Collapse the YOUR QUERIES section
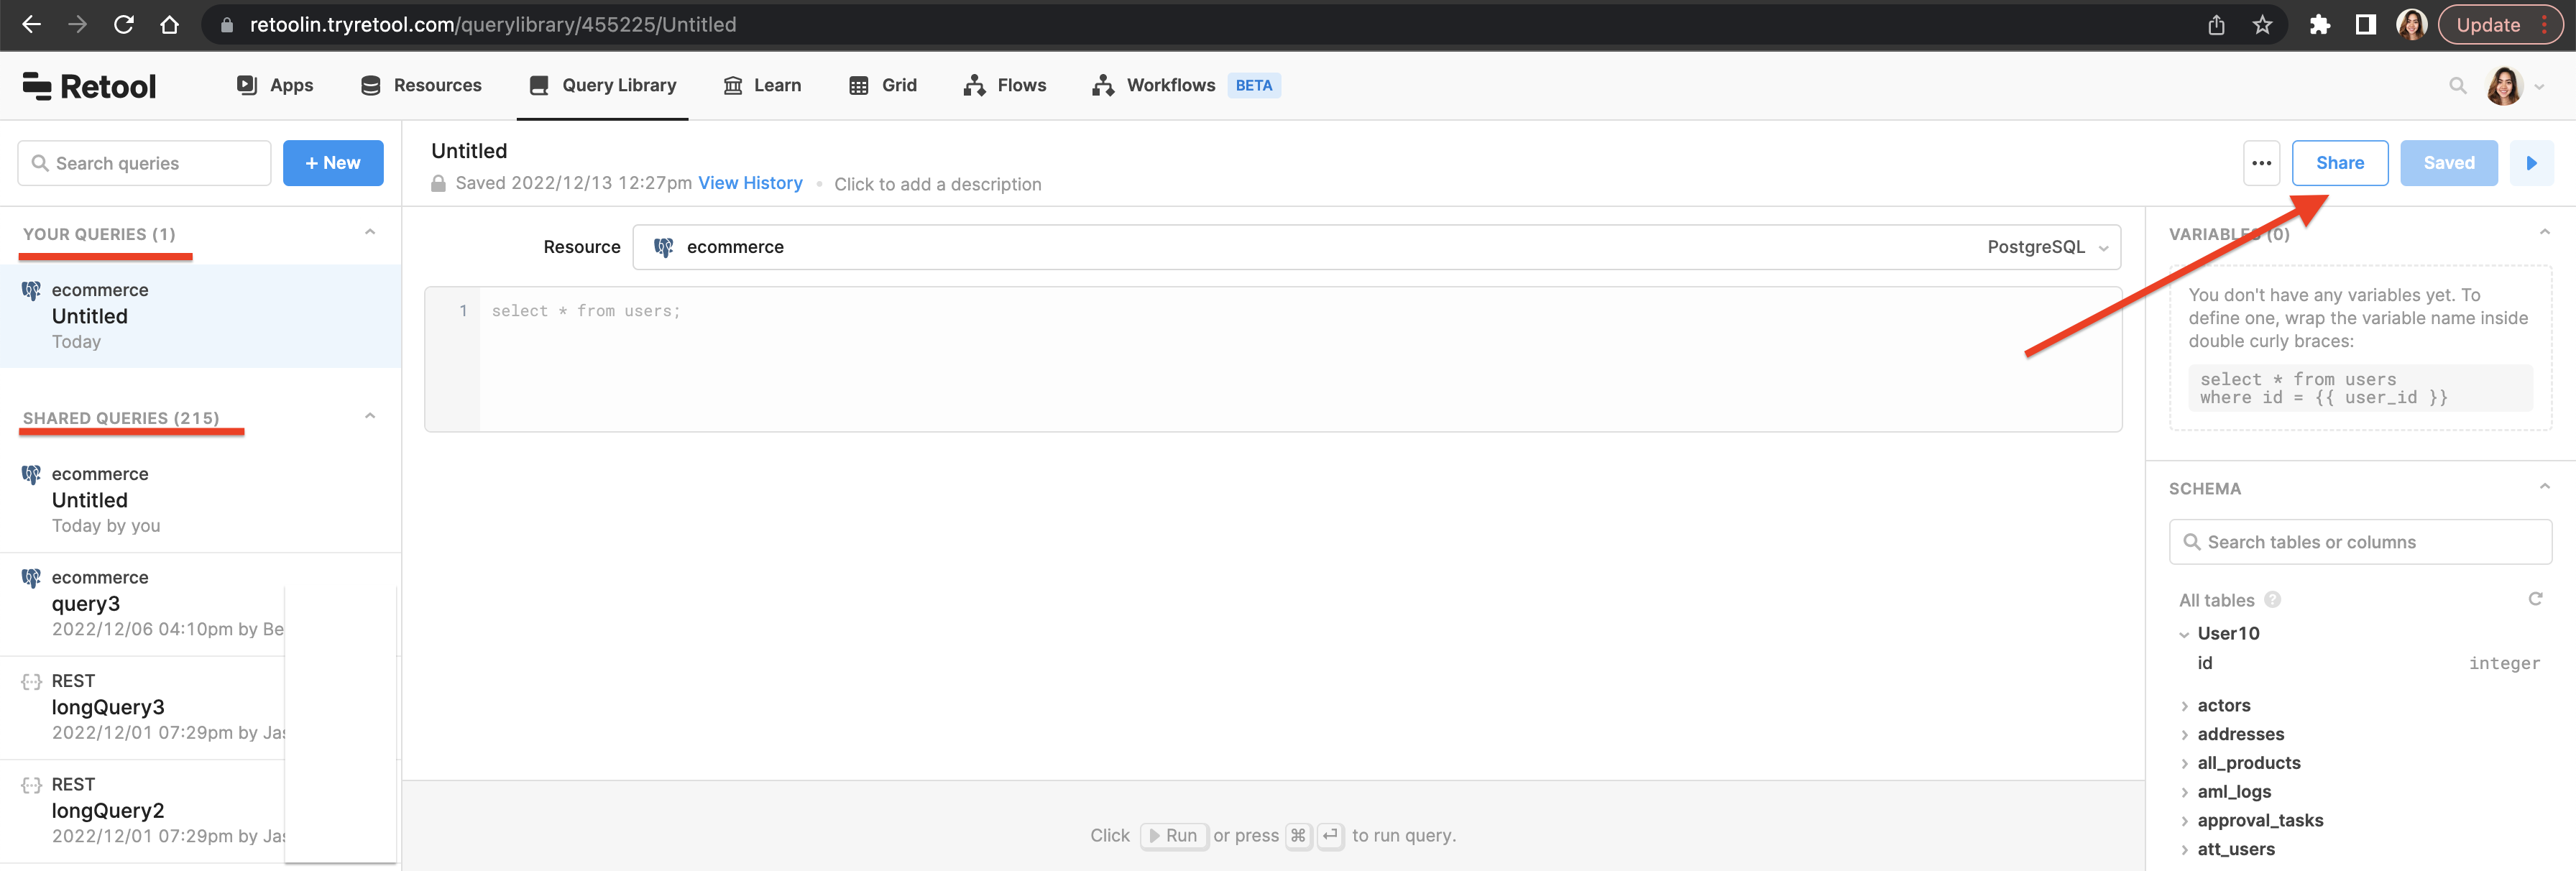The image size is (2576, 871). click(x=370, y=232)
